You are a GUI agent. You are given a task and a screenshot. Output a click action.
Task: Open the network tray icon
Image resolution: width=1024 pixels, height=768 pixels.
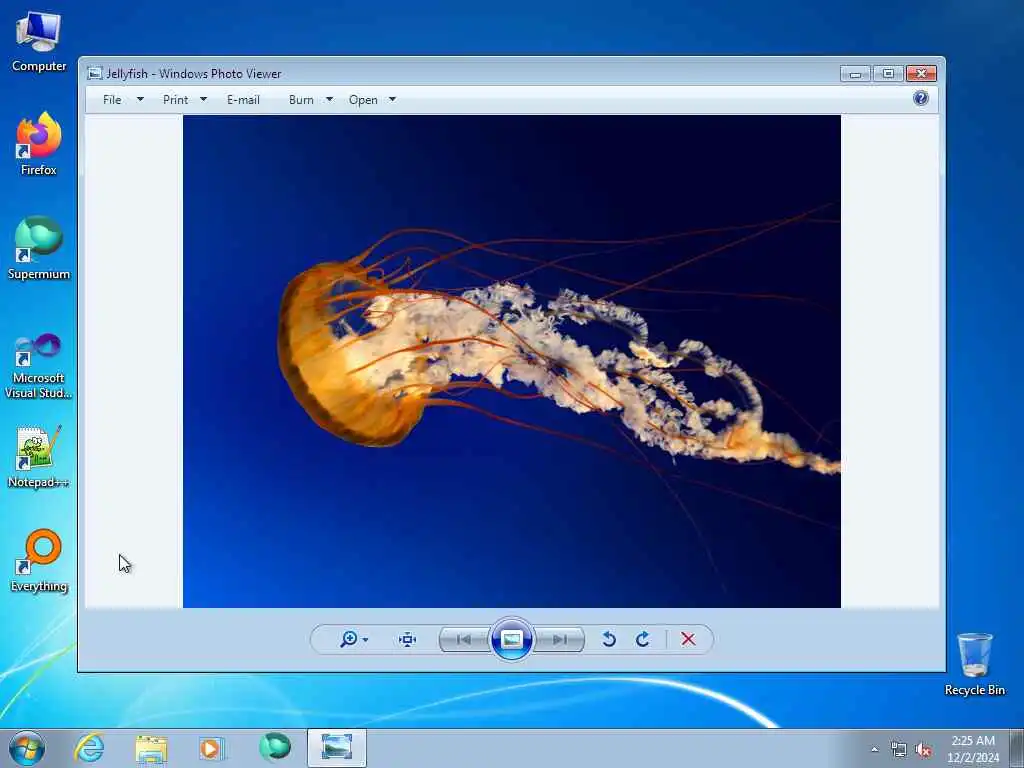click(x=899, y=749)
